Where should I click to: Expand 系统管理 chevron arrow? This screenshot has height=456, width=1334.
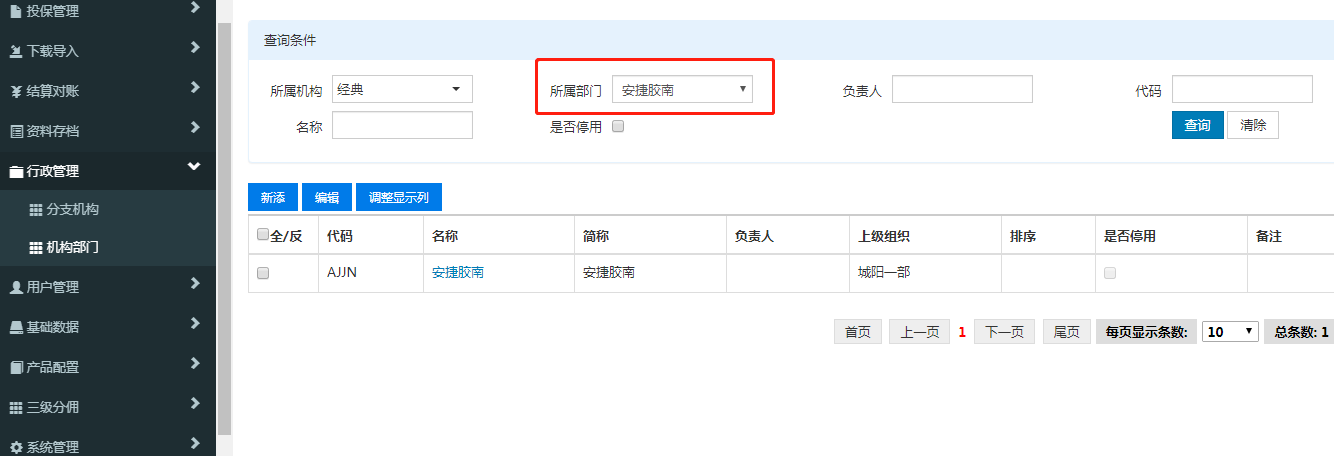[x=195, y=444]
